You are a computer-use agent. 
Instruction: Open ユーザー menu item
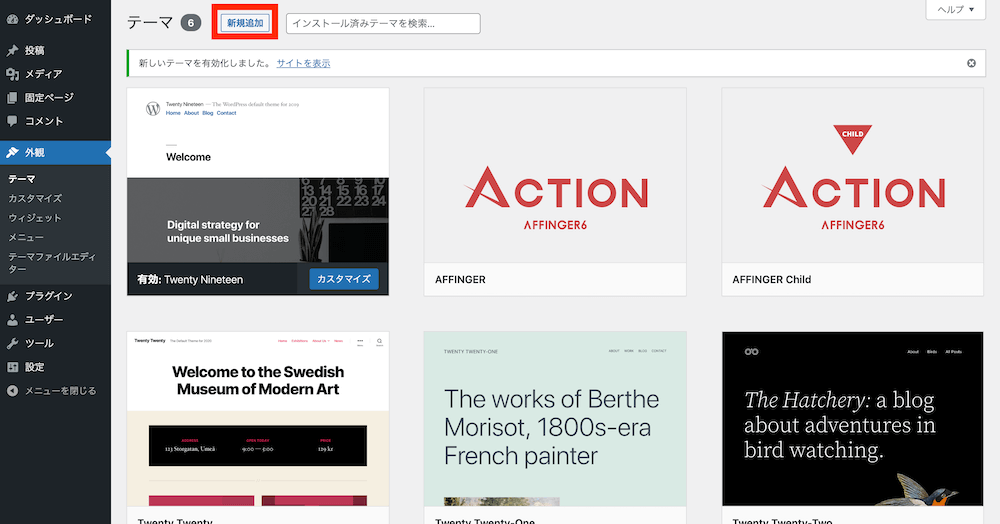click(x=55, y=319)
